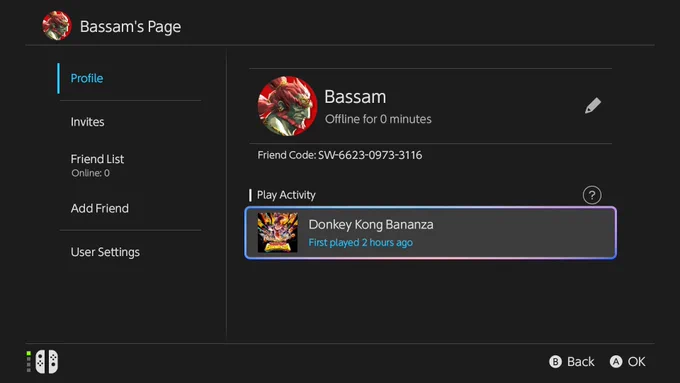Click the 'Offline for 0 minutes' status

coord(378,119)
